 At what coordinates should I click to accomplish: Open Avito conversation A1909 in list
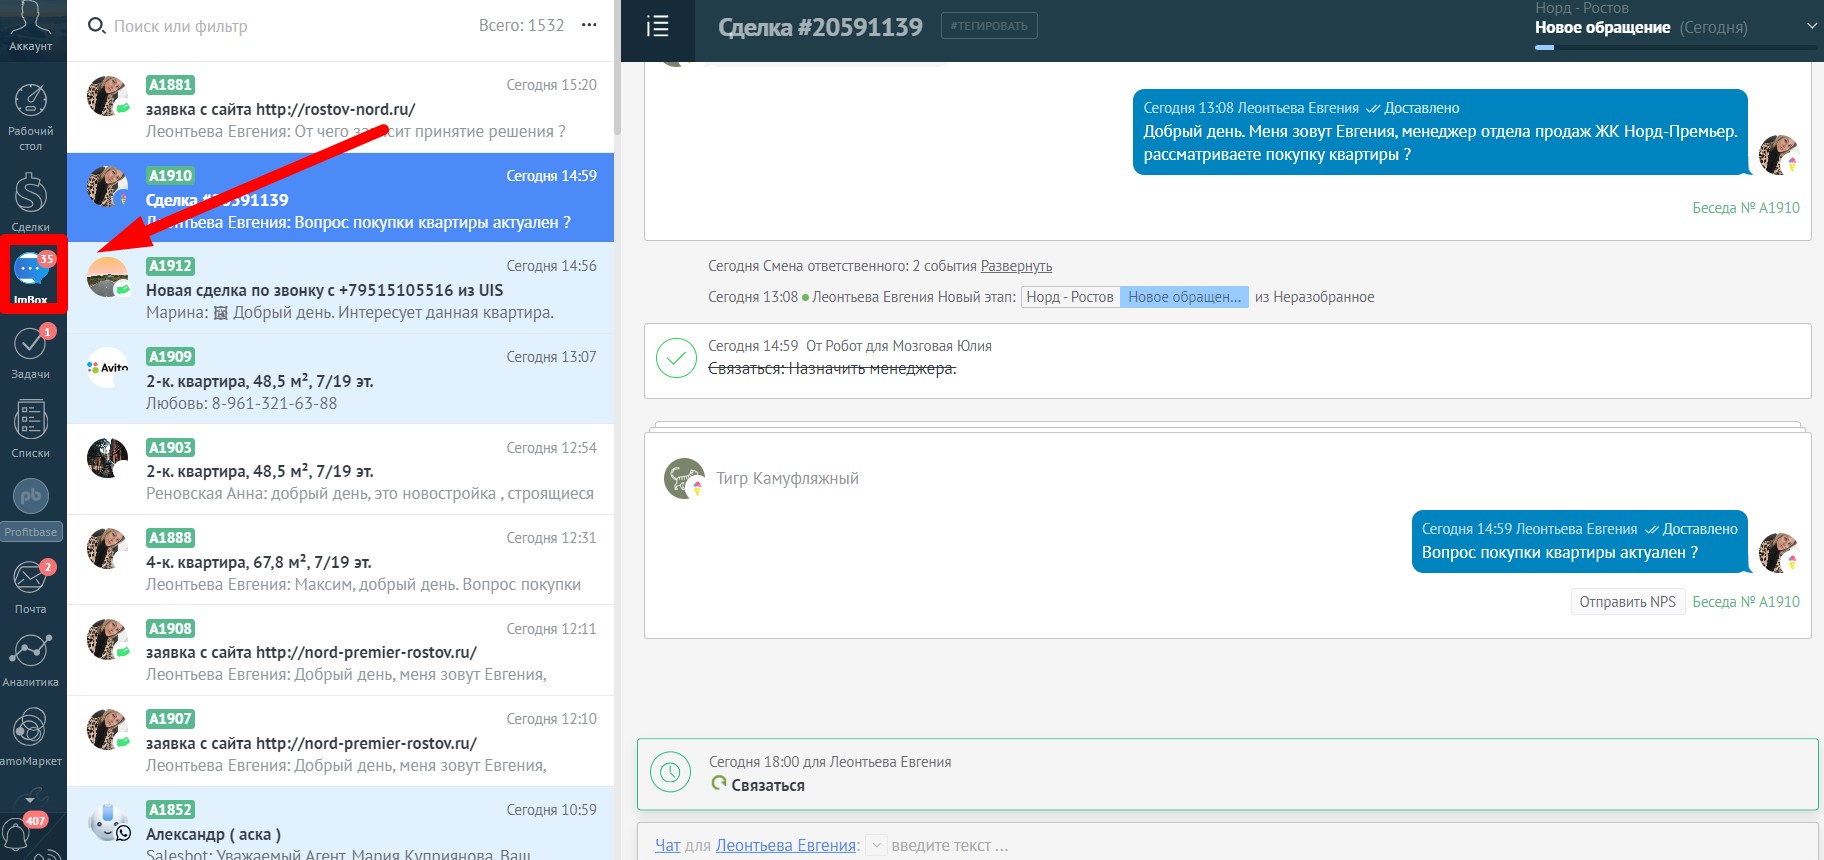click(340, 379)
